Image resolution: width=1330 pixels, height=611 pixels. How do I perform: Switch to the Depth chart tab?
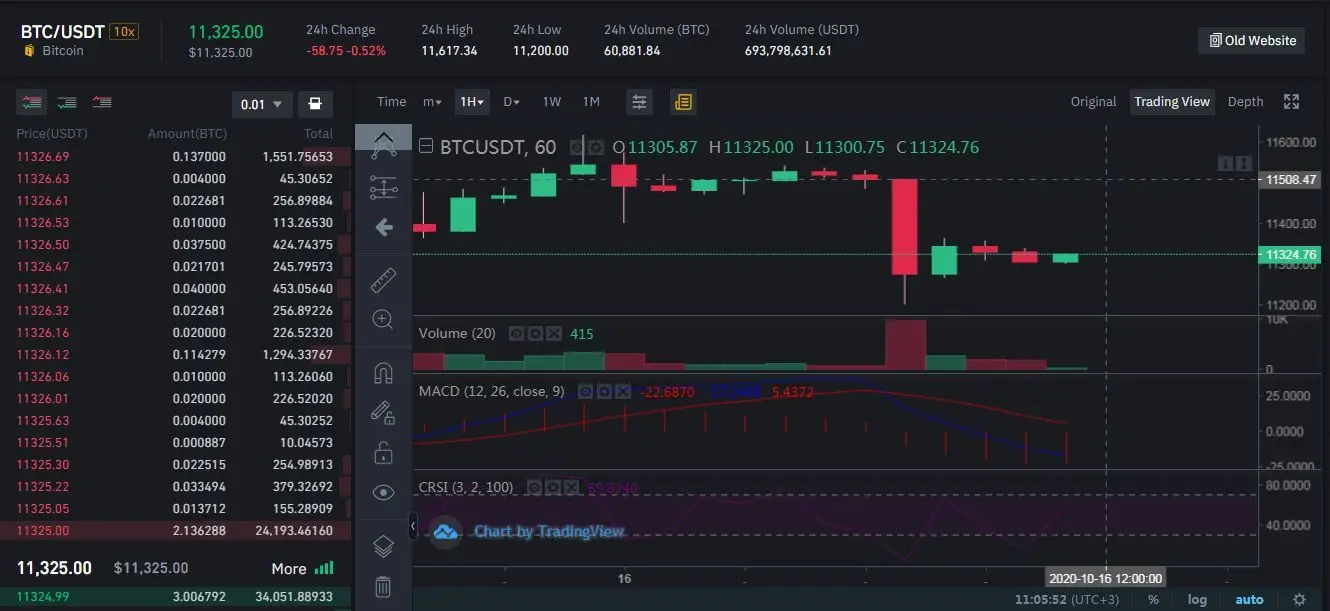pos(1245,101)
